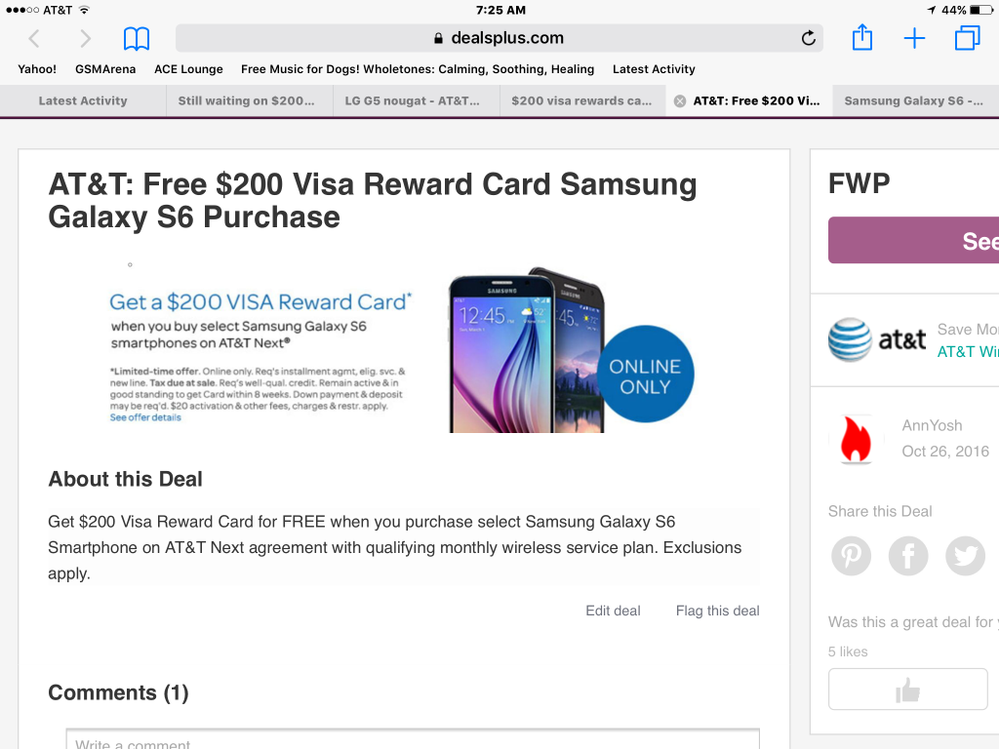Reload the dealsplus.com page
The height and width of the screenshot is (749, 999).
(808, 38)
